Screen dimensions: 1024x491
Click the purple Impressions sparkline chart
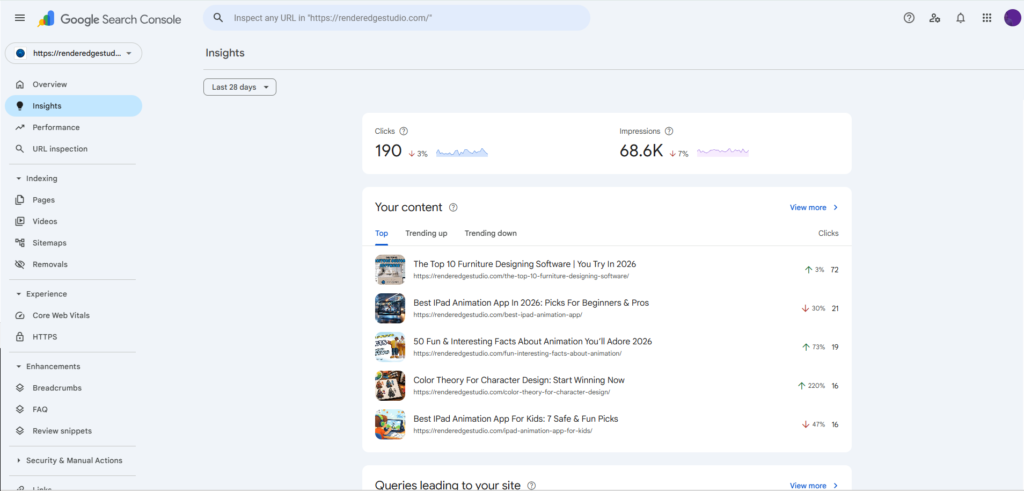pos(723,153)
